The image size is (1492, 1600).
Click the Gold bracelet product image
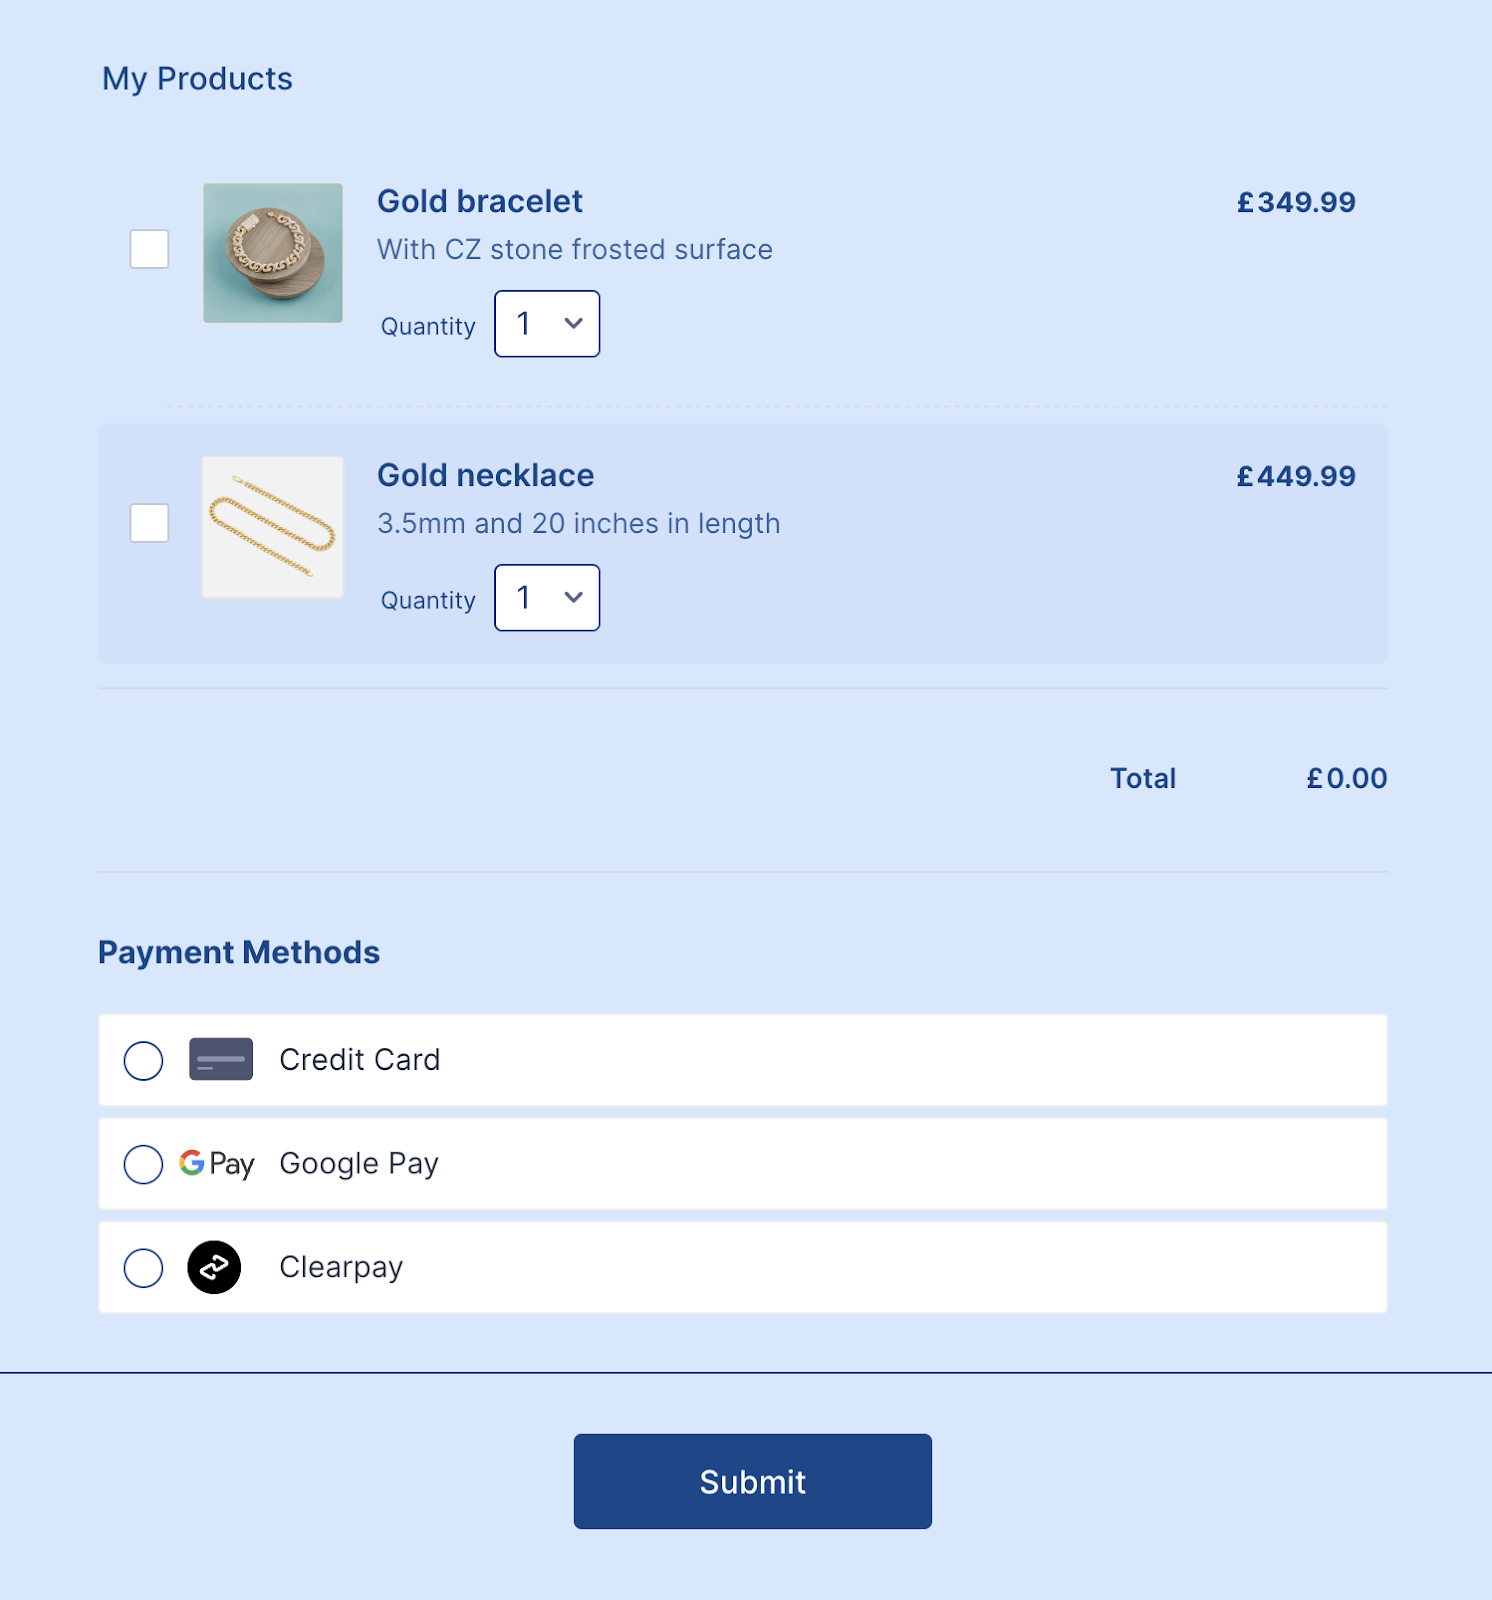click(273, 253)
